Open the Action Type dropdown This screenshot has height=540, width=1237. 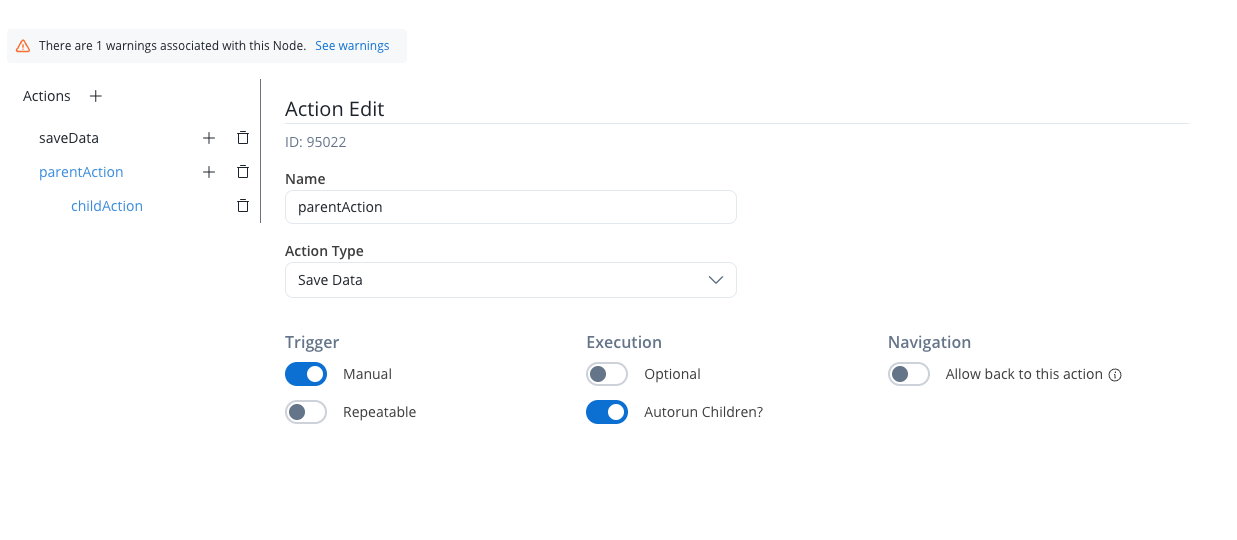tap(510, 280)
